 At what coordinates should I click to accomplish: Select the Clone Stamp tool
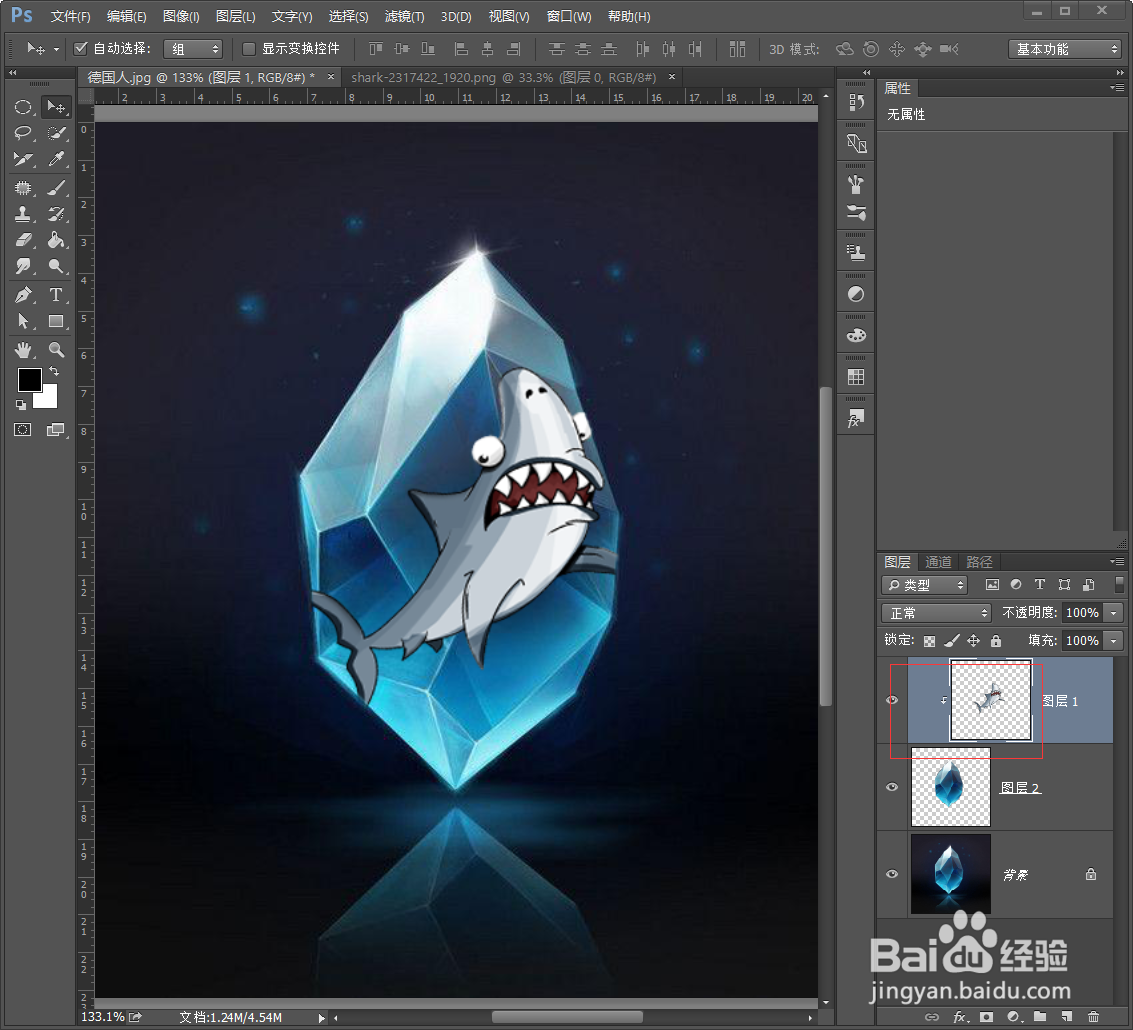point(23,214)
